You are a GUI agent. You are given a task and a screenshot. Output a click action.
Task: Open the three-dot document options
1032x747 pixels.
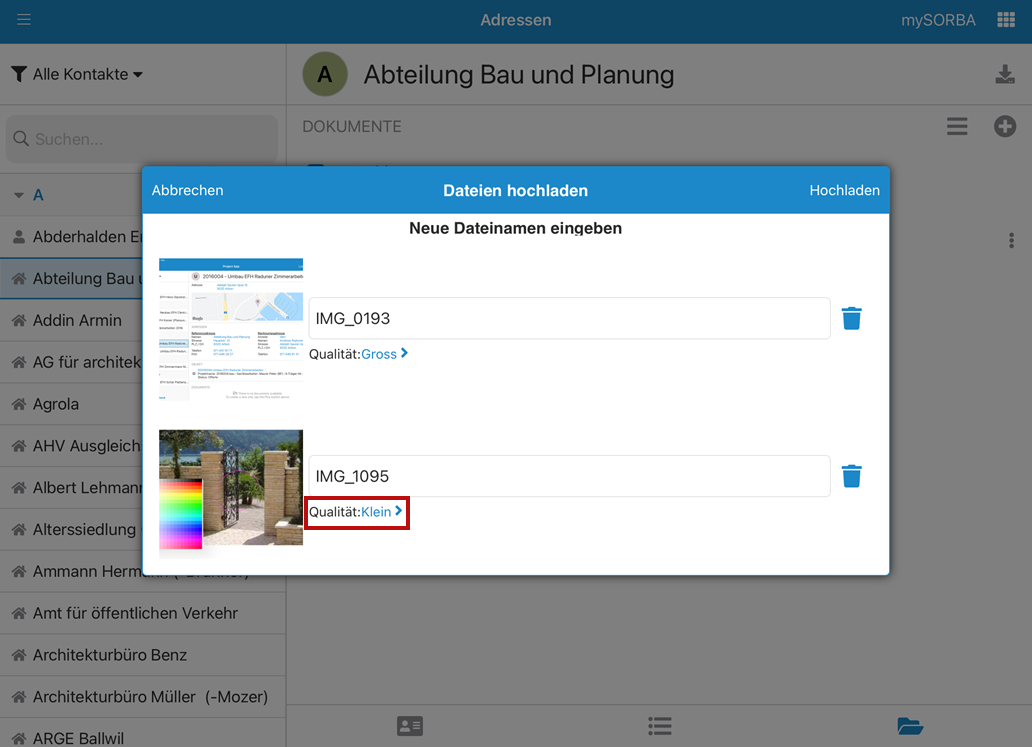[1011, 241]
